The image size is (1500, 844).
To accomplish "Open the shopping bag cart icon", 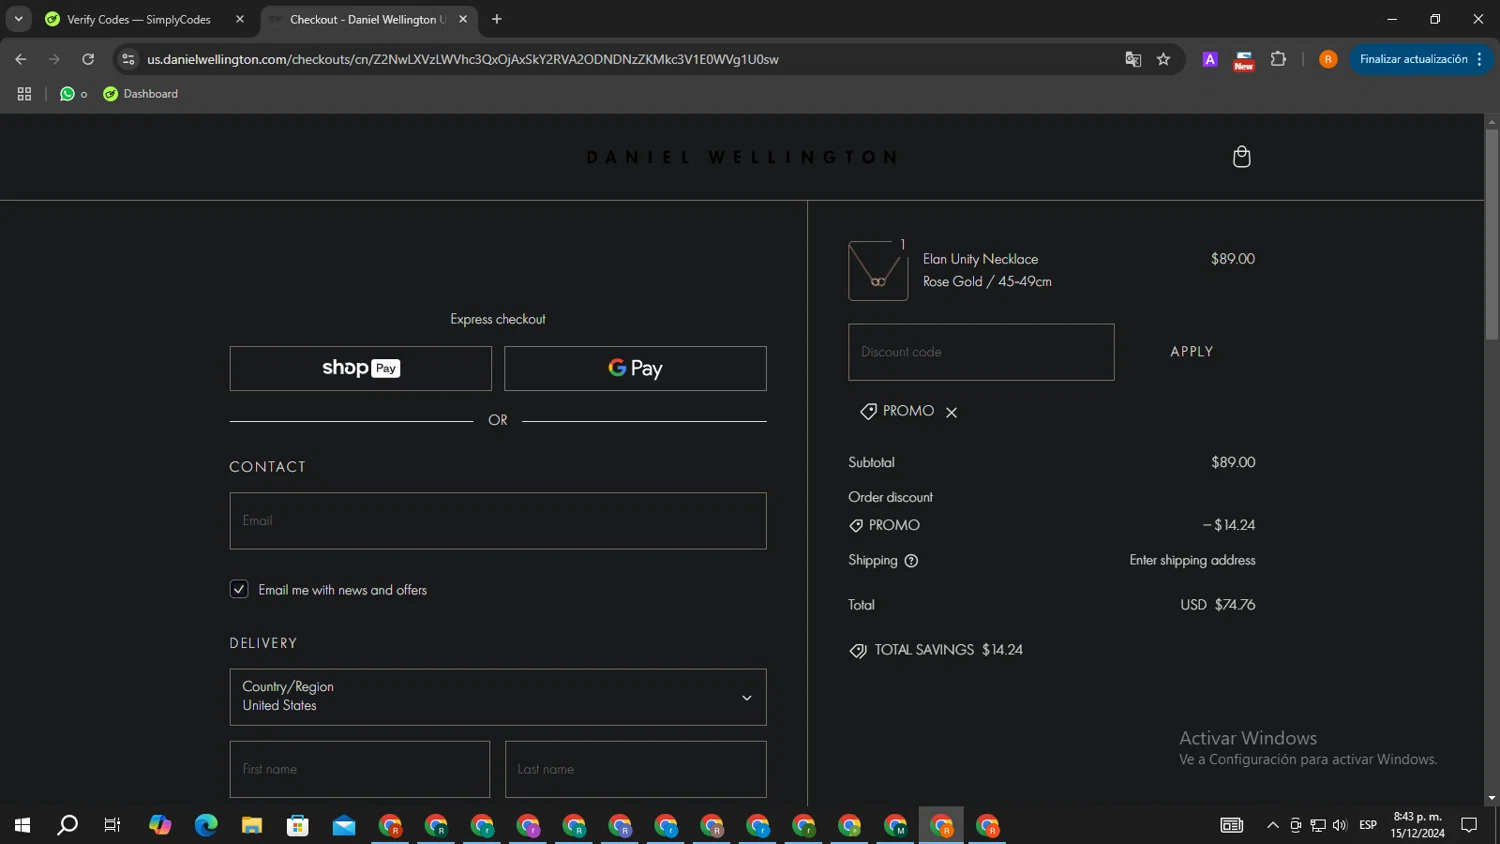I will tap(1241, 157).
